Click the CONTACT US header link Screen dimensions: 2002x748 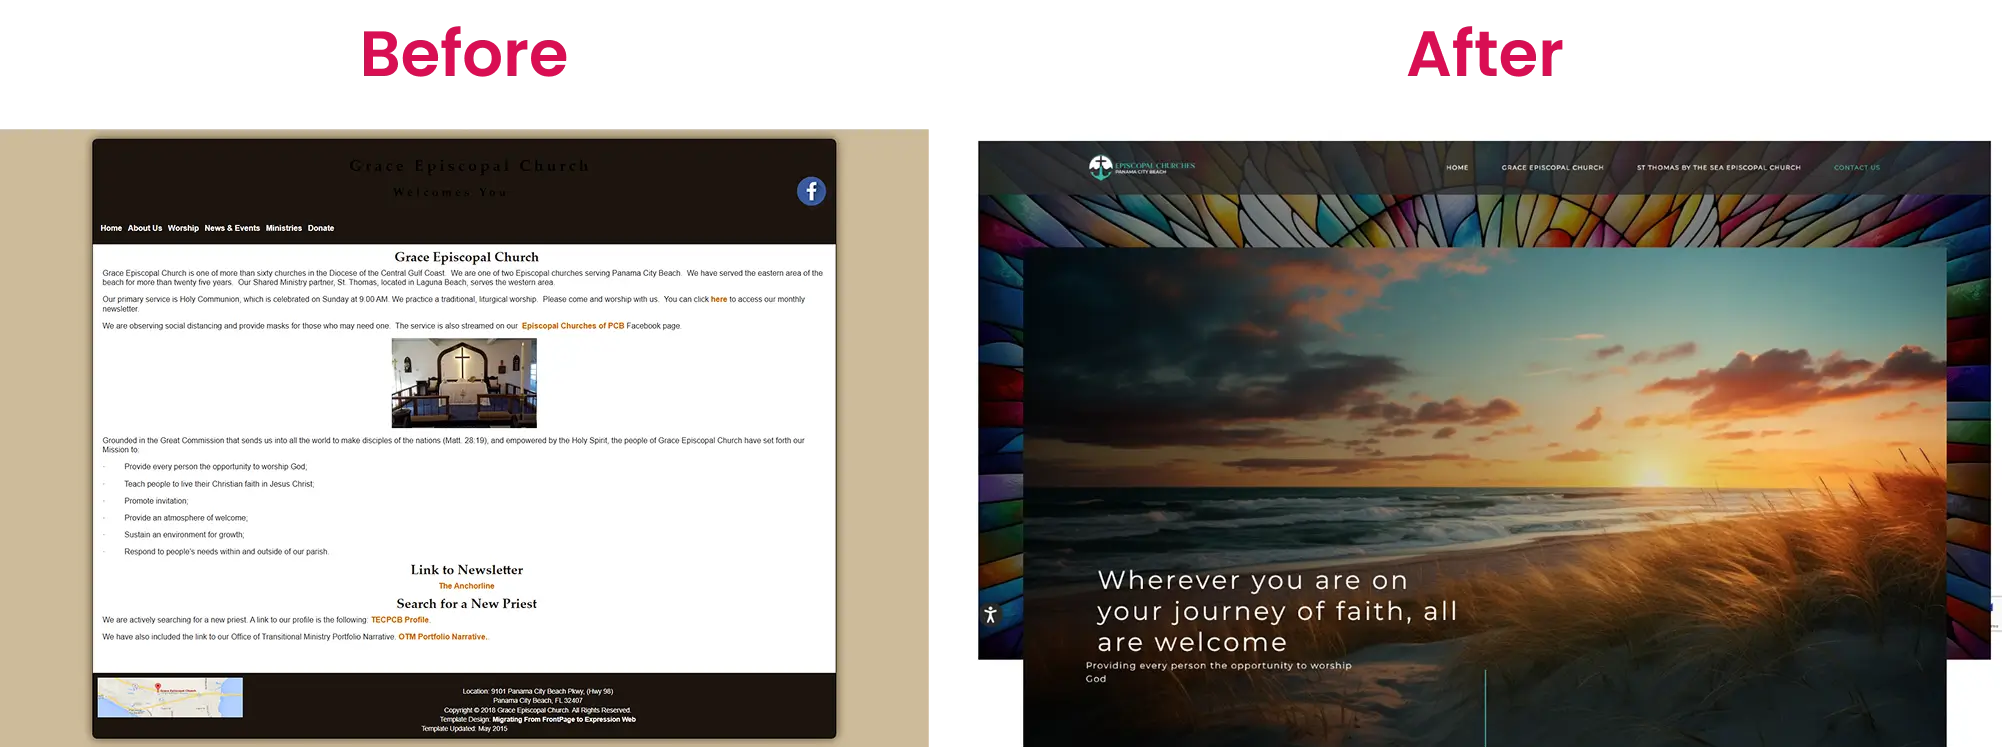point(1856,168)
